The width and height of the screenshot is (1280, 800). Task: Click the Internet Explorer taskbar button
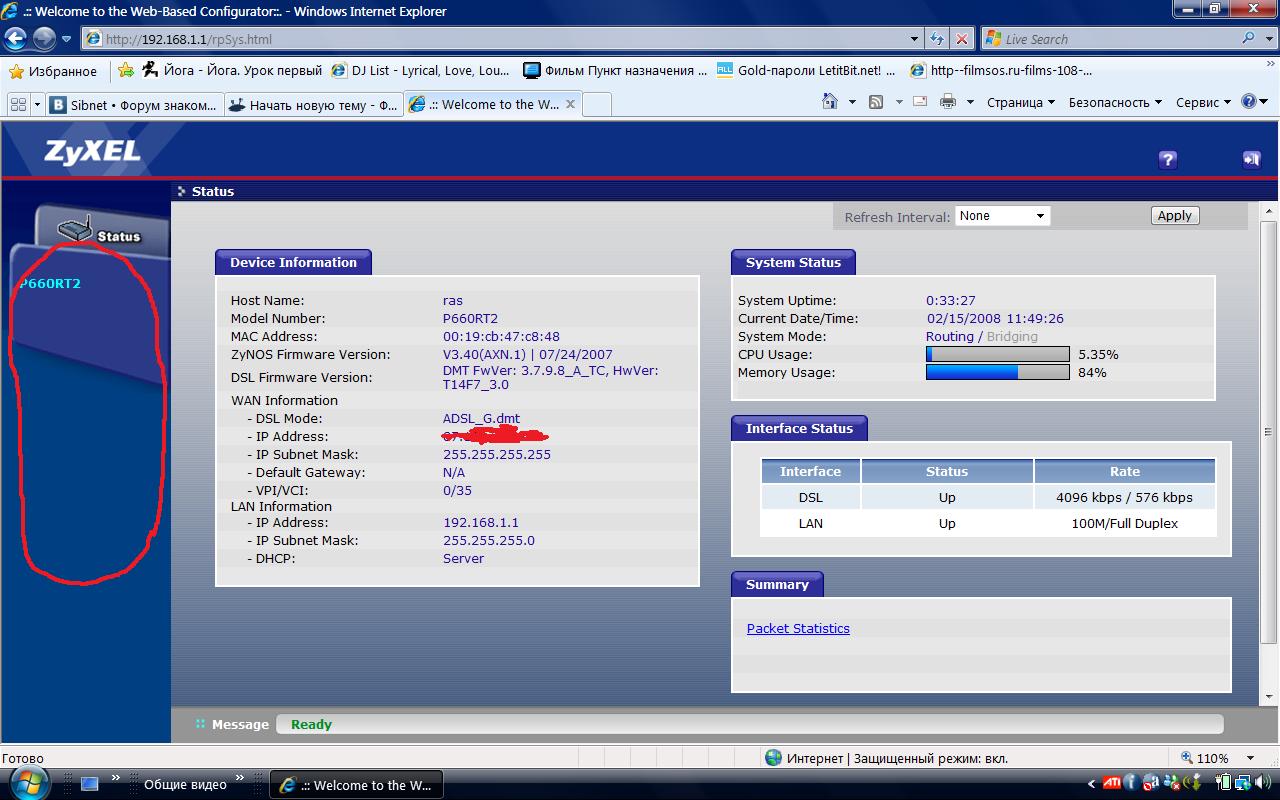[356, 785]
